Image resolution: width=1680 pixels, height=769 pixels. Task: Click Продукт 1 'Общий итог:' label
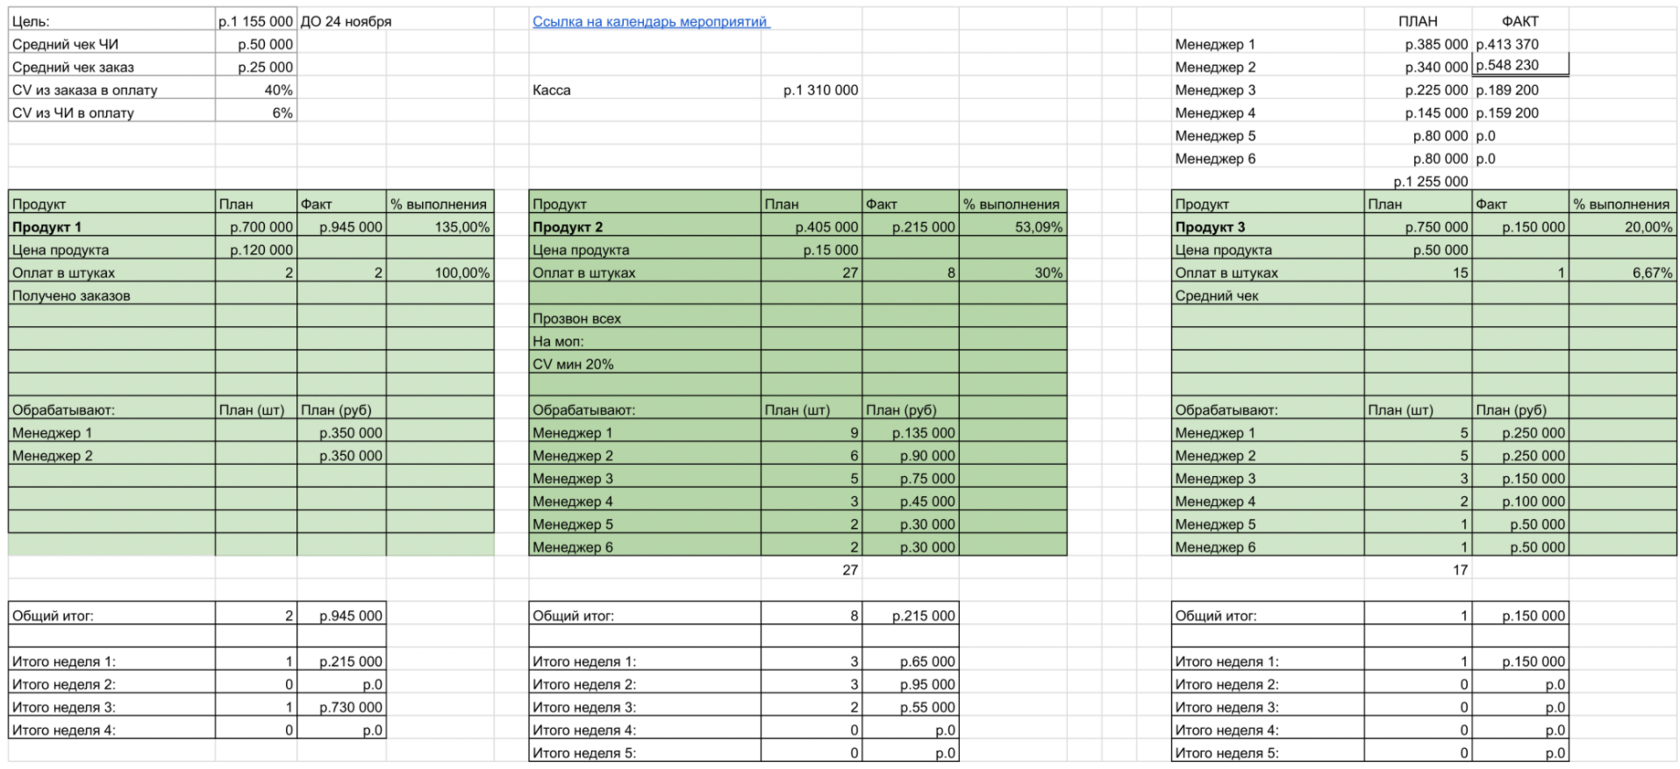tap(112, 616)
